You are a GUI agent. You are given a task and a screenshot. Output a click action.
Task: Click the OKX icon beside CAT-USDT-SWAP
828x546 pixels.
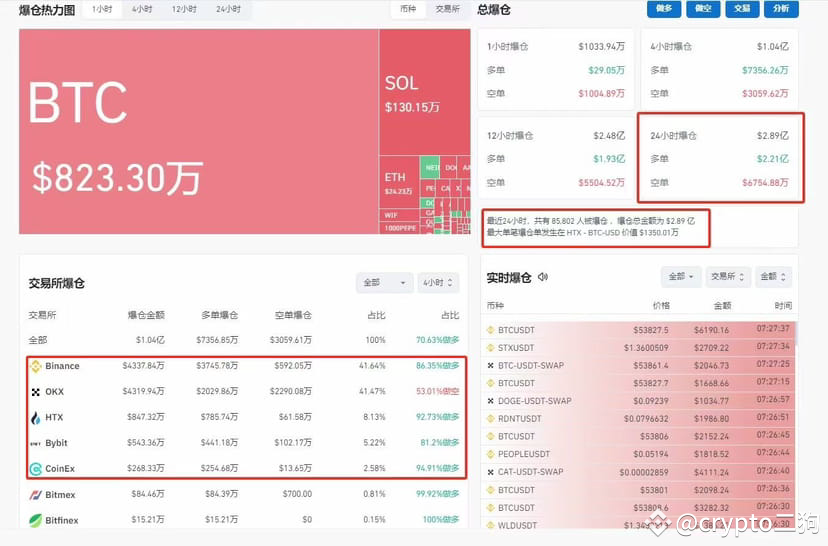tap(491, 472)
